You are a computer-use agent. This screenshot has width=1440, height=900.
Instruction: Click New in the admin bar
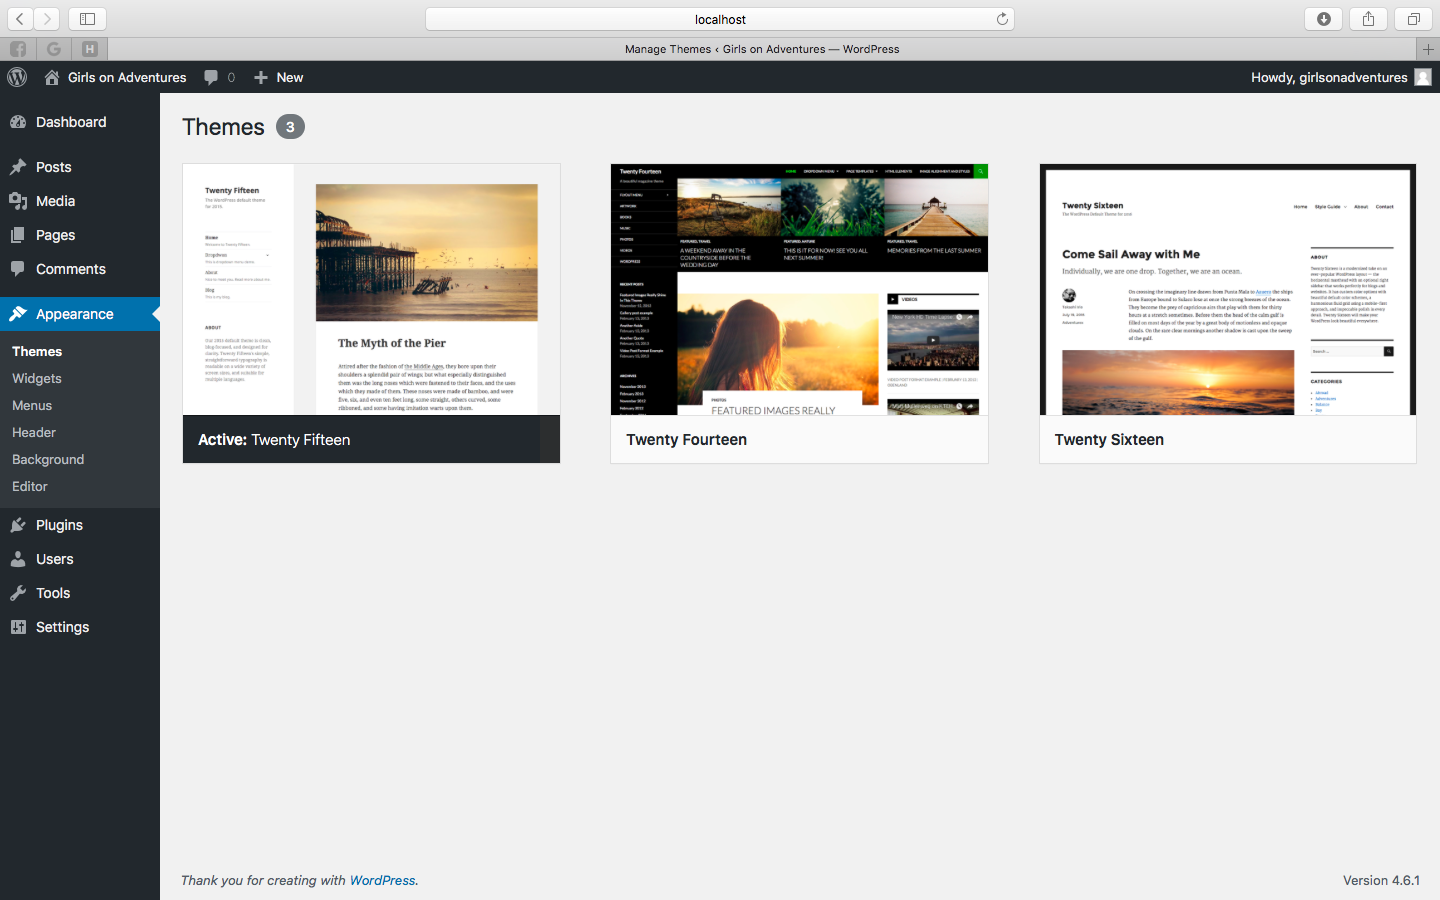(x=290, y=77)
